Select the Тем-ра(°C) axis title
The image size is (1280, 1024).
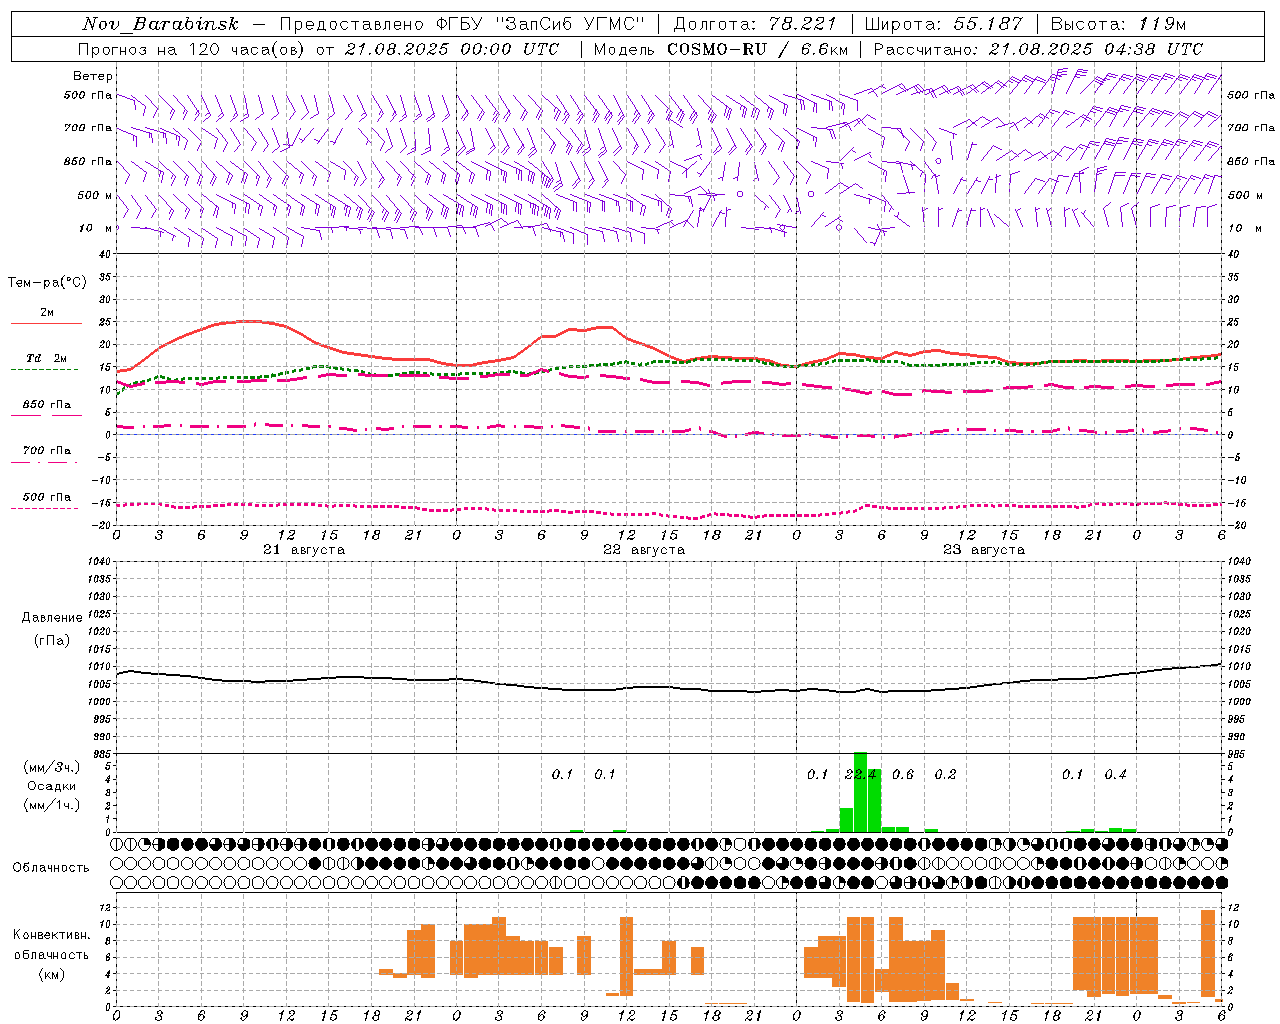point(47,283)
